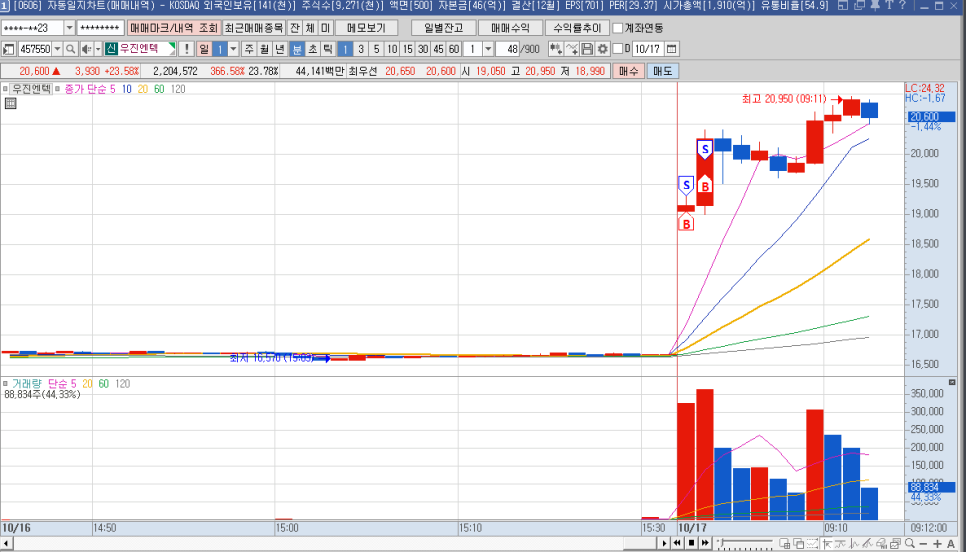
Task: Zoom out chart with minus icon
Action: tap(923, 543)
